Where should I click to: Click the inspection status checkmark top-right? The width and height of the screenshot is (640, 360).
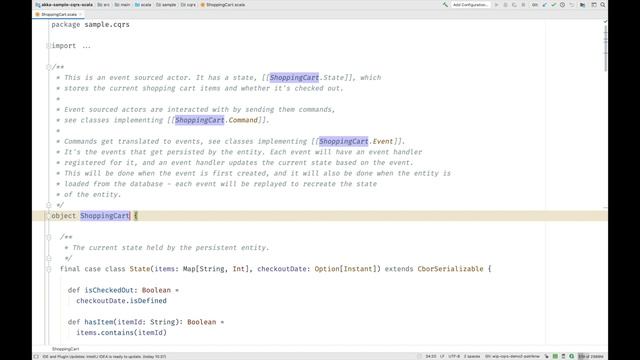tap(605, 22)
